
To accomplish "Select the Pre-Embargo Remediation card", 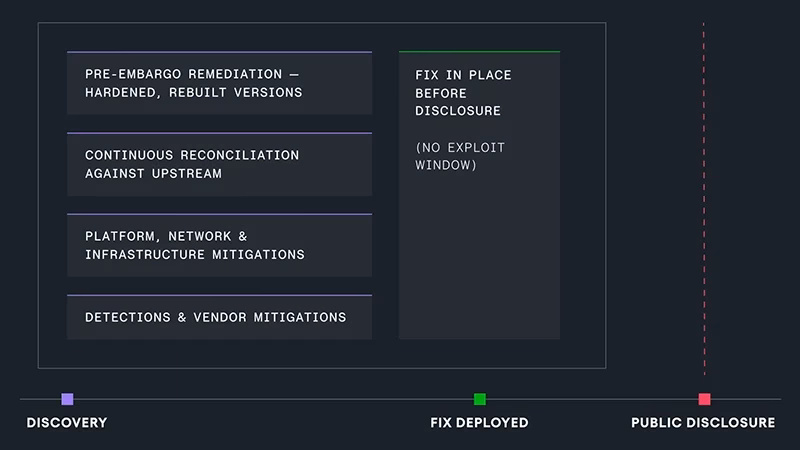I will 219,83.
